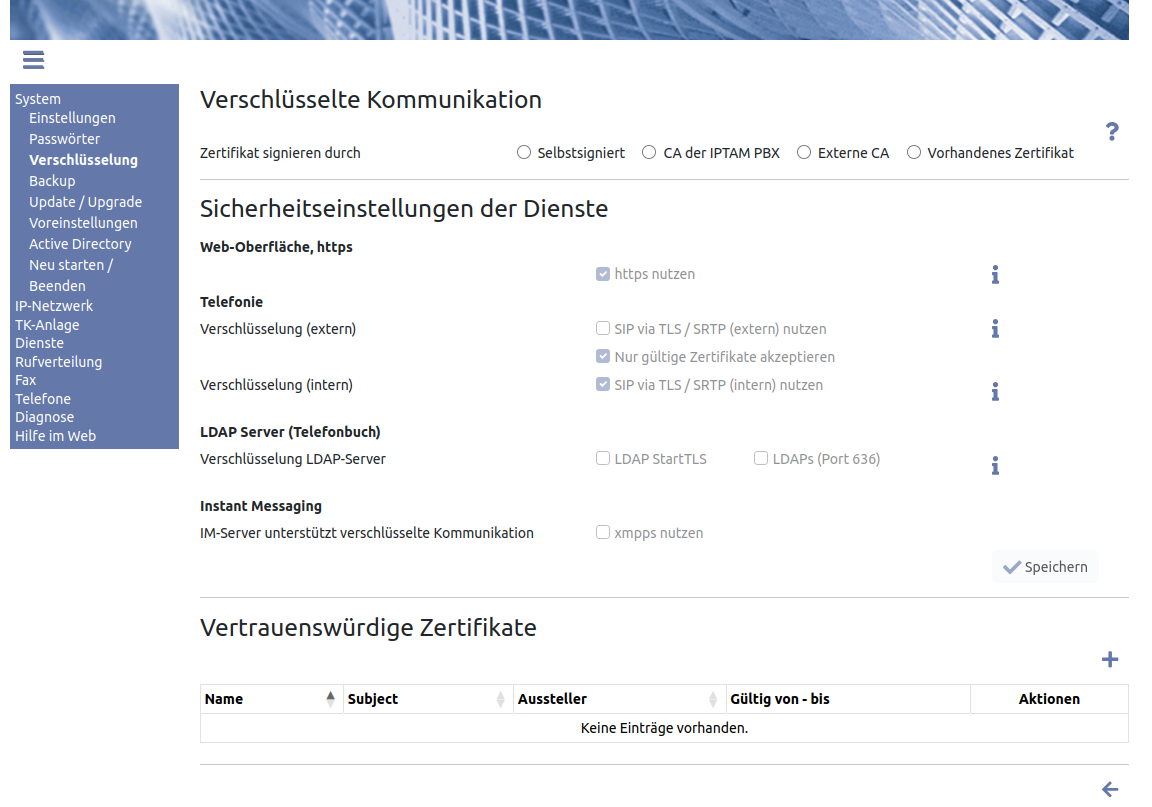Image resolution: width=1152 pixels, height=807 pixels.
Task: Click the Speichern button
Action: pyautogui.click(x=1045, y=567)
